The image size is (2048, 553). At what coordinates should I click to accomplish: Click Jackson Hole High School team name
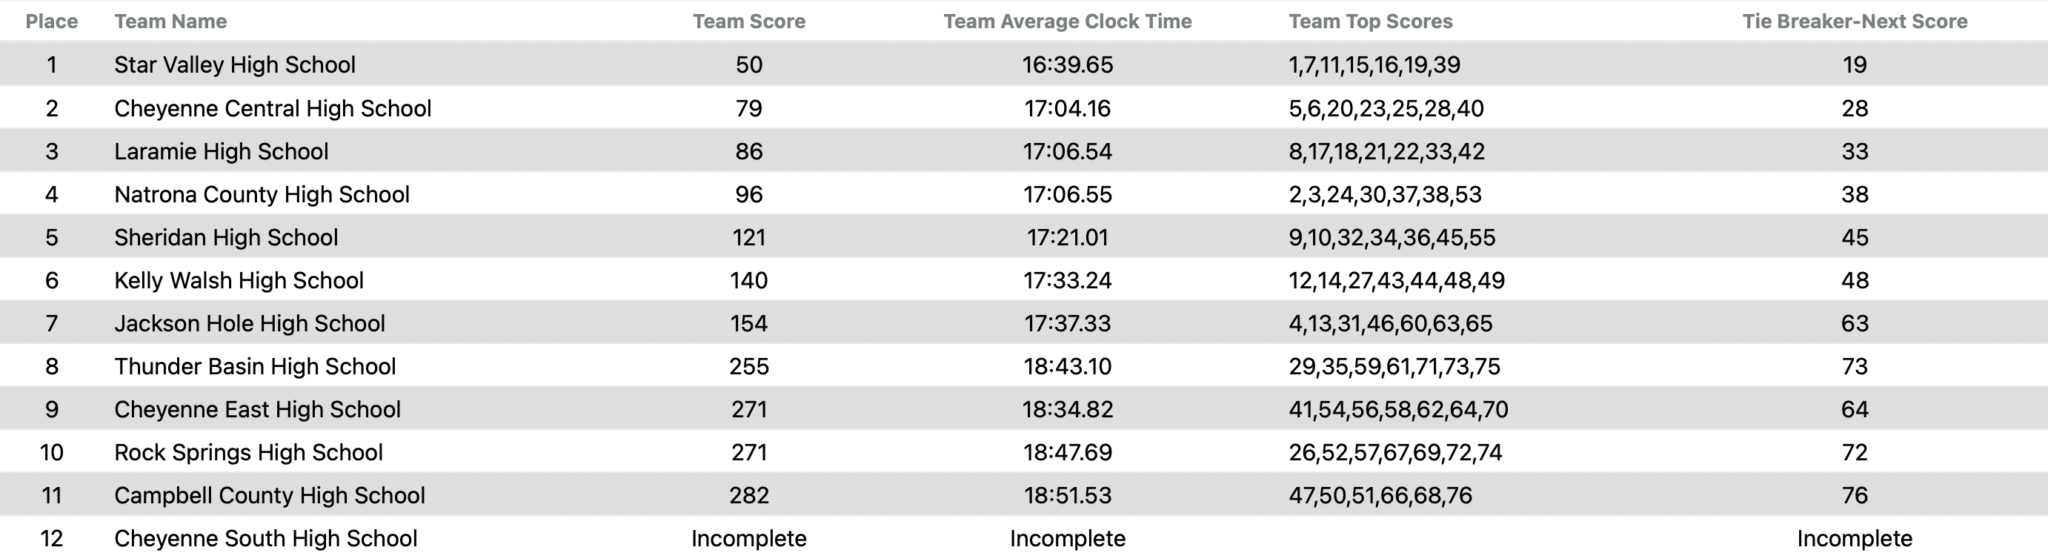click(x=250, y=323)
